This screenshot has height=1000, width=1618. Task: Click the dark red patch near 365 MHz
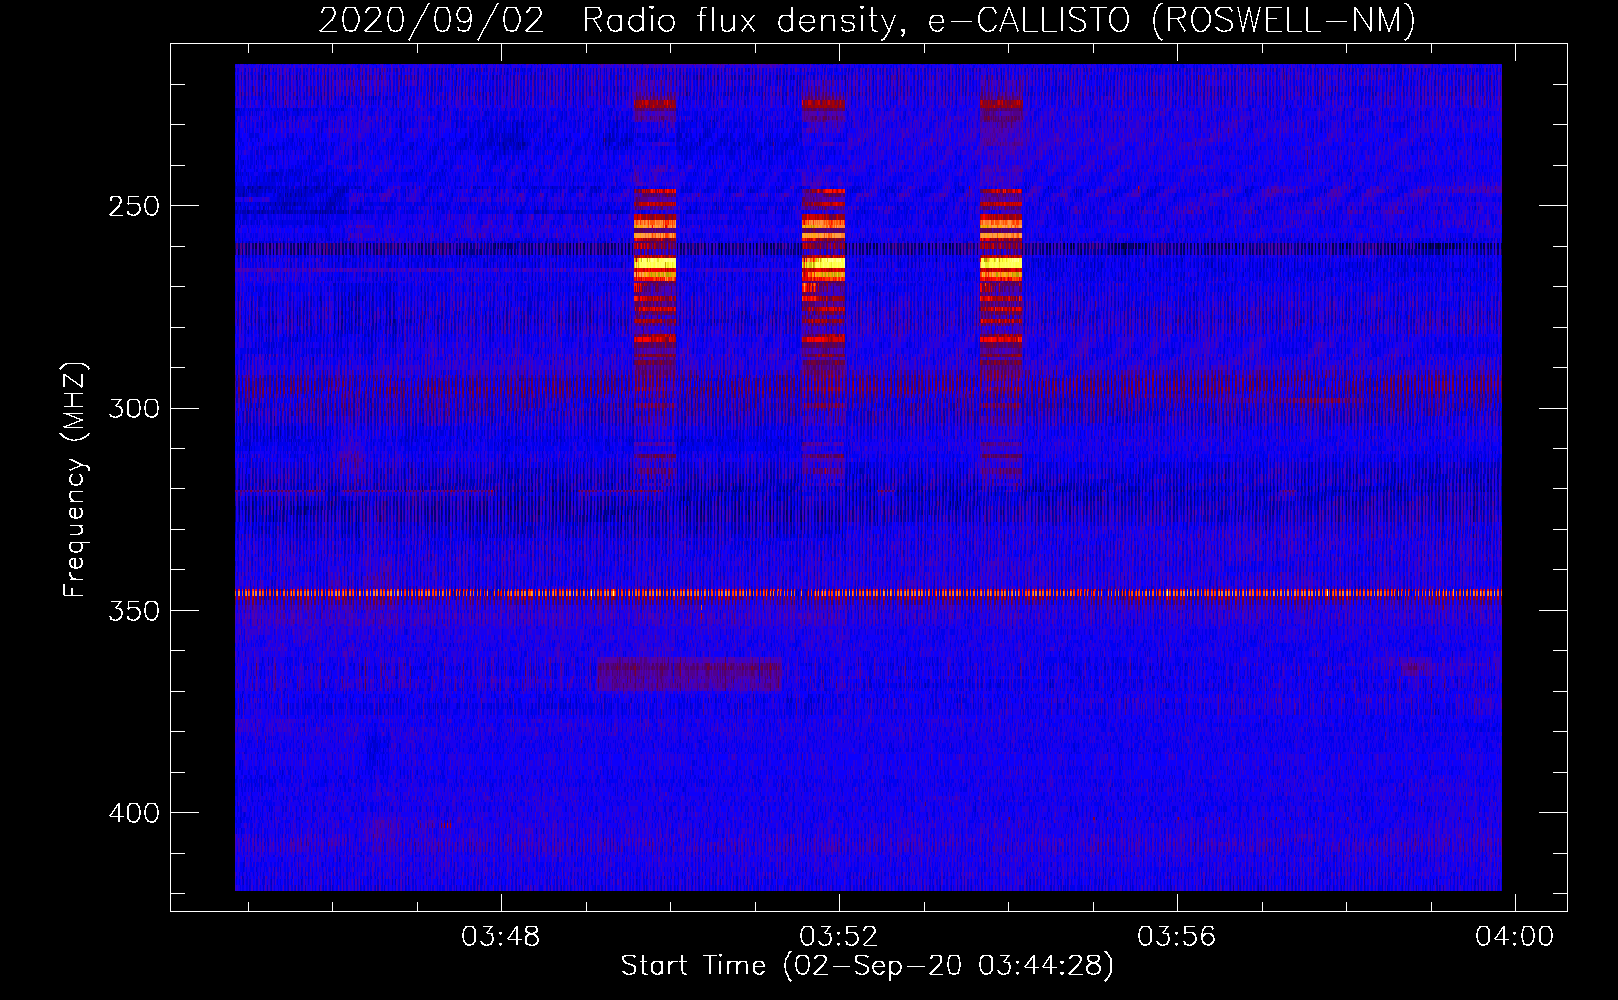click(x=689, y=675)
